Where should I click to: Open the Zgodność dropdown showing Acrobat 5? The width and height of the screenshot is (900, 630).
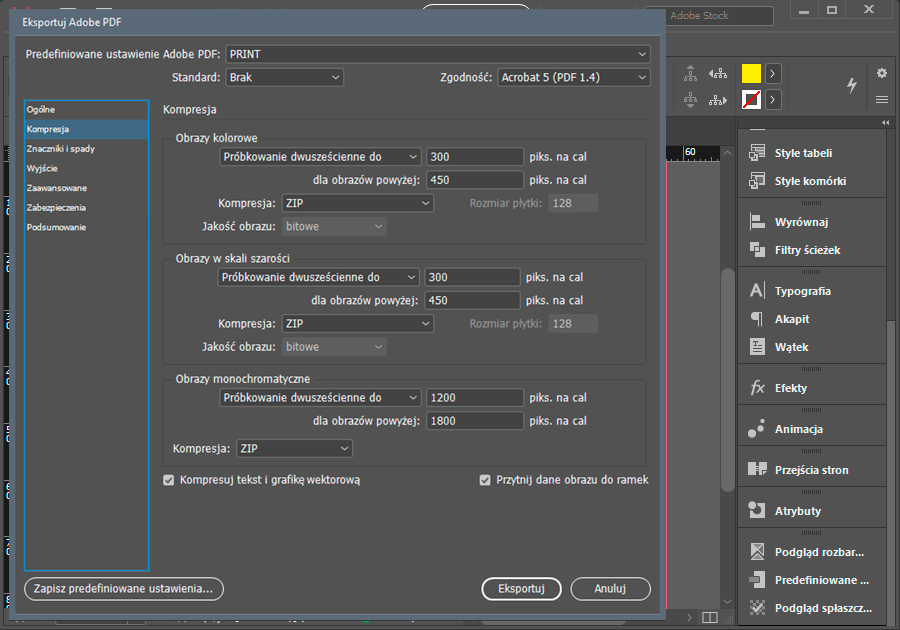coord(574,77)
